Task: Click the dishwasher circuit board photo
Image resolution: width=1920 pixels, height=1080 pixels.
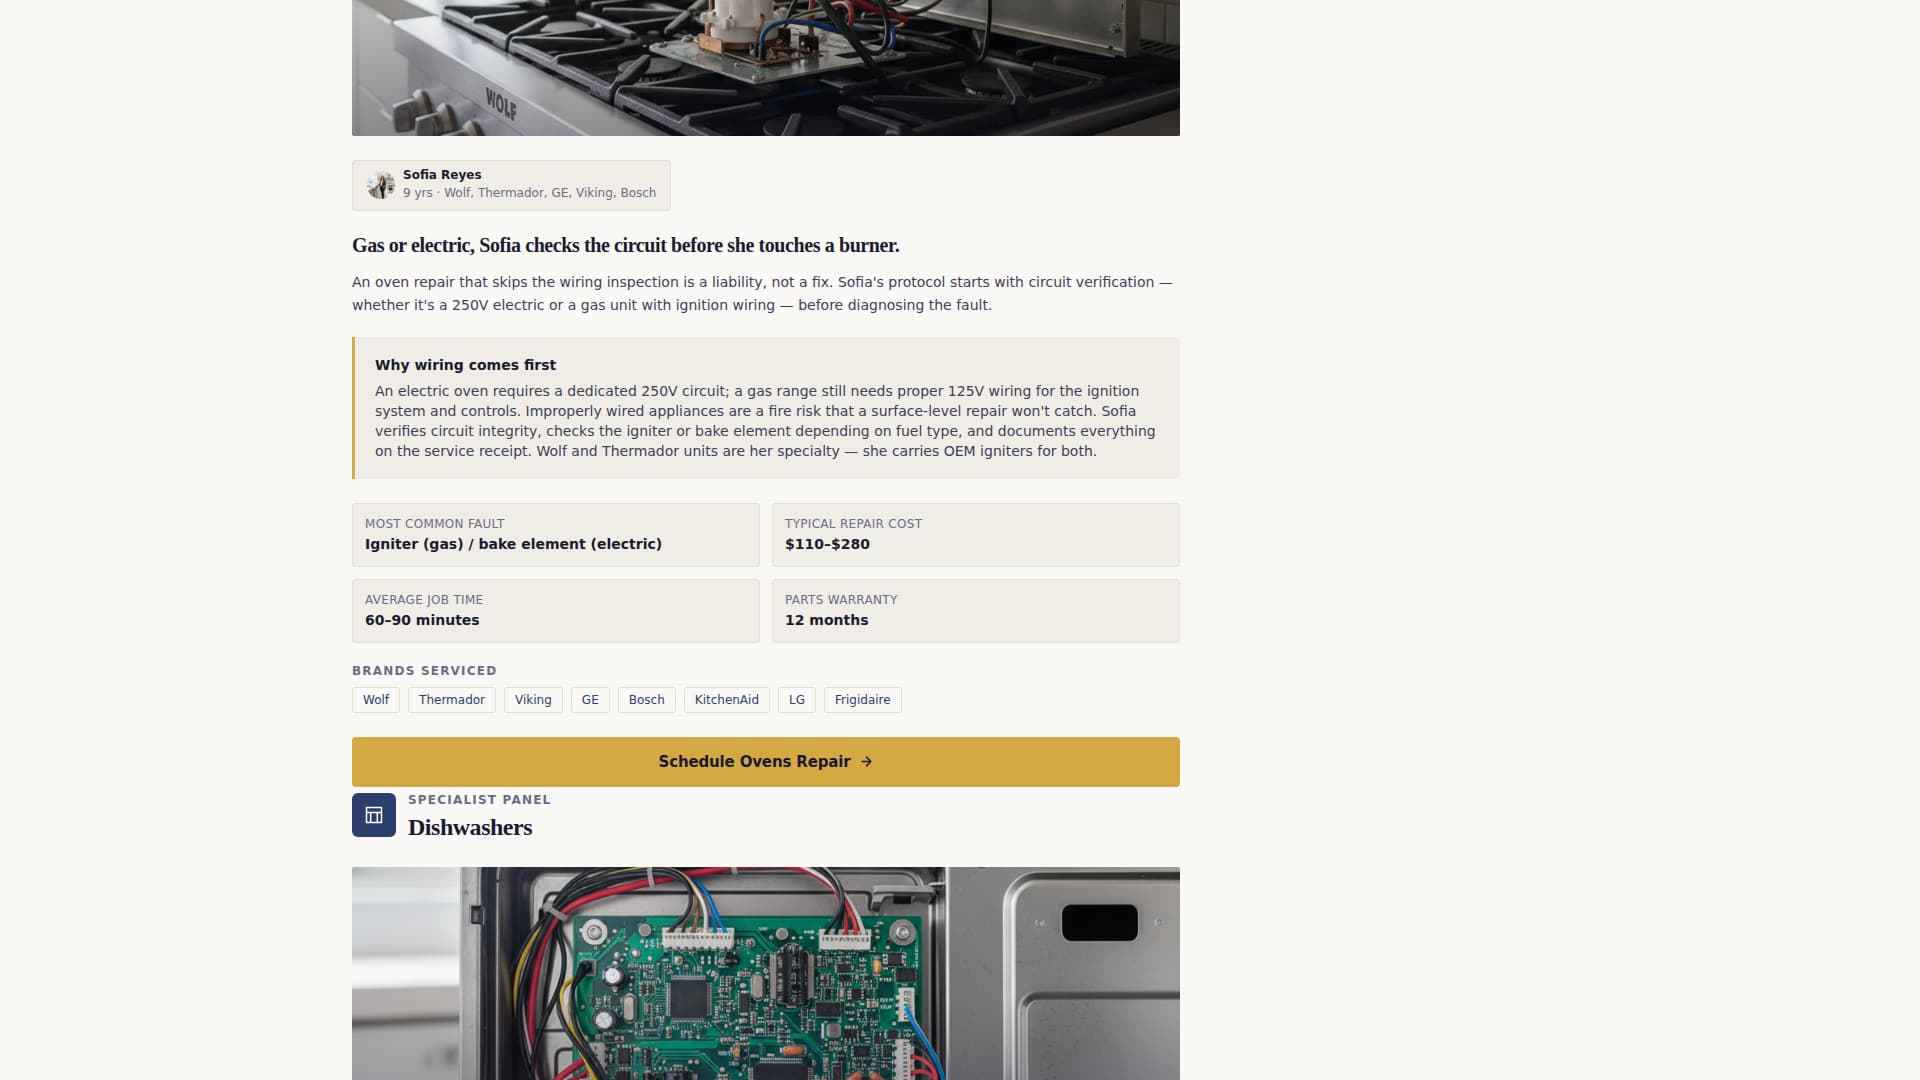Action: click(x=766, y=973)
